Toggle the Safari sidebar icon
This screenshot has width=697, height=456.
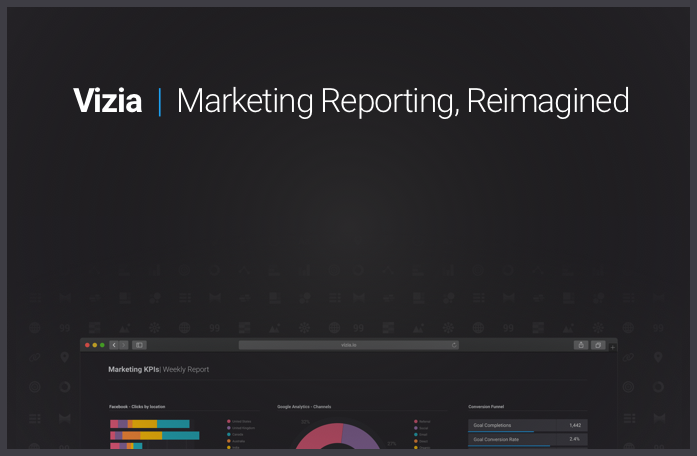[139, 345]
